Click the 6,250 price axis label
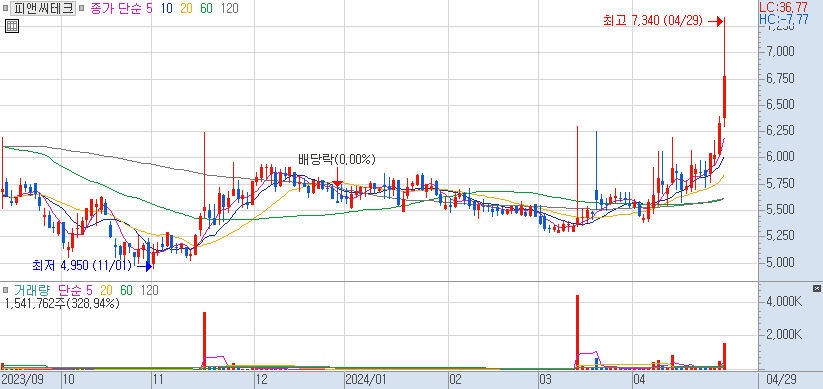The width and height of the screenshot is (823, 389). point(779,130)
